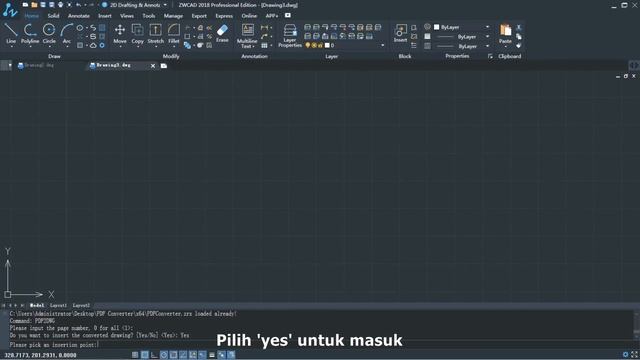Click the Insert block icon
640x360 pixels.
pyautogui.click(x=400, y=33)
